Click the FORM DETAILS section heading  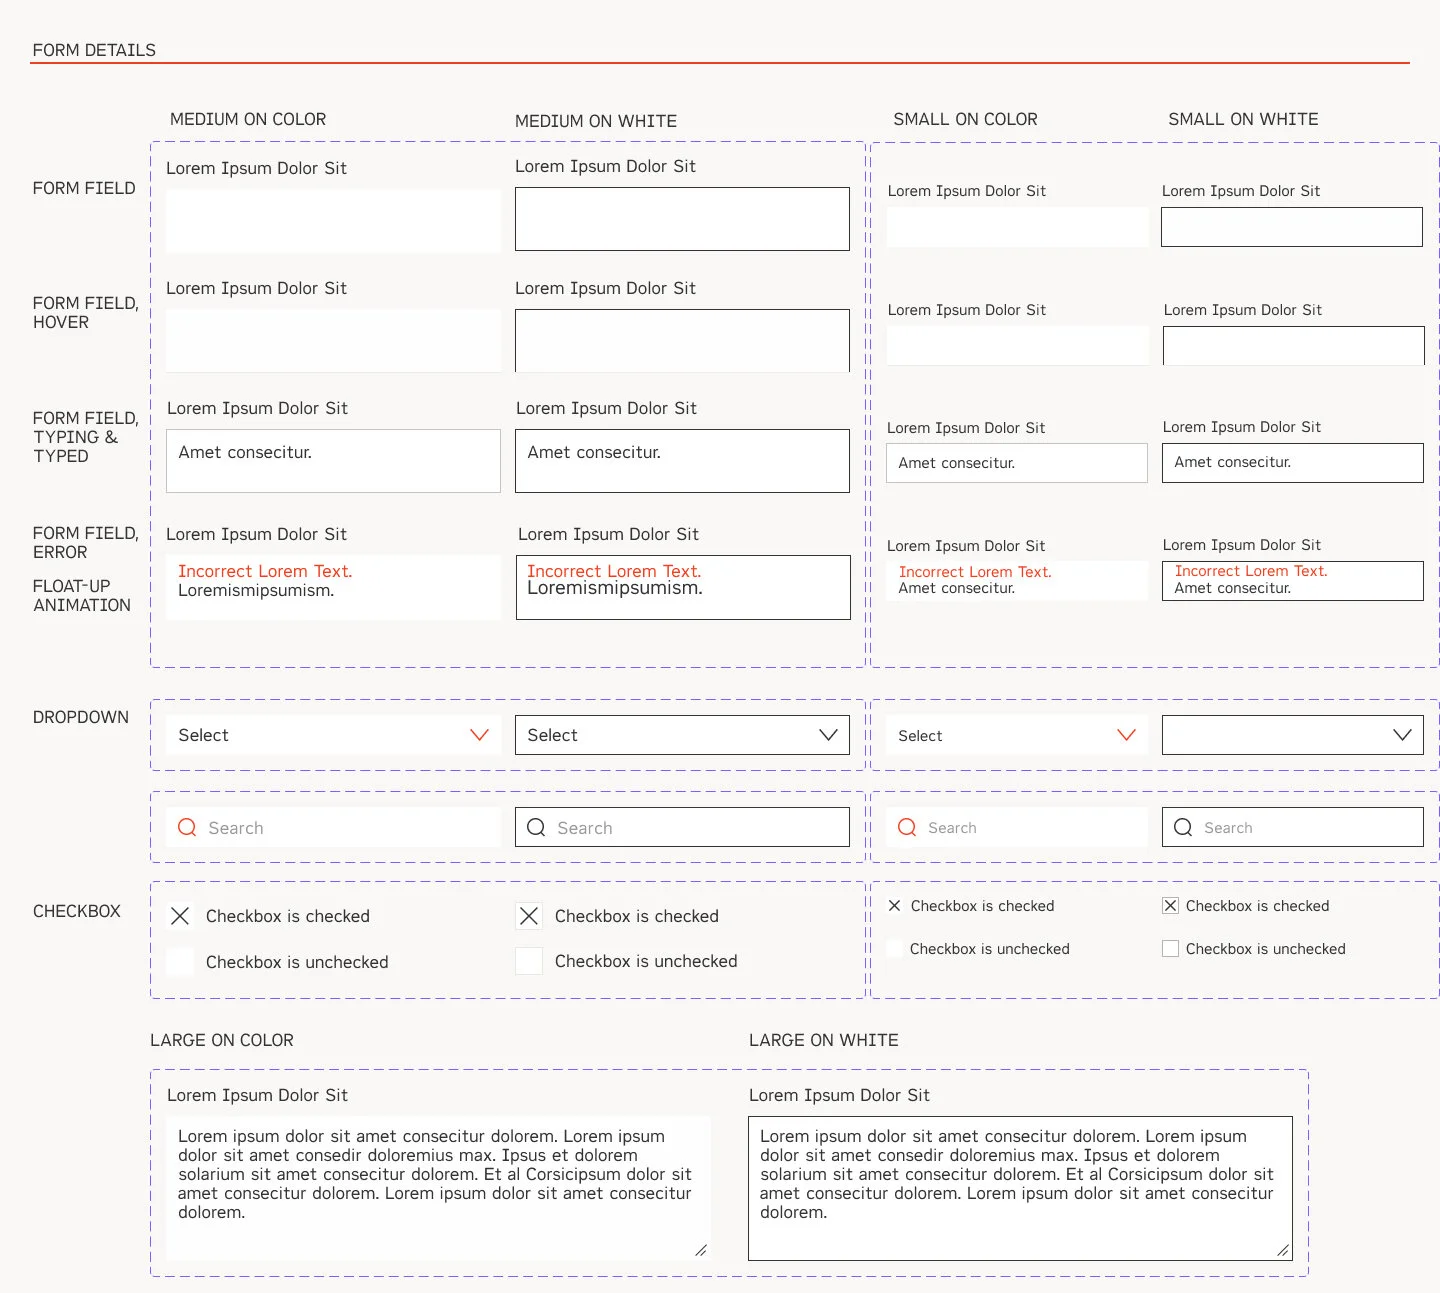pyautogui.click(x=94, y=49)
